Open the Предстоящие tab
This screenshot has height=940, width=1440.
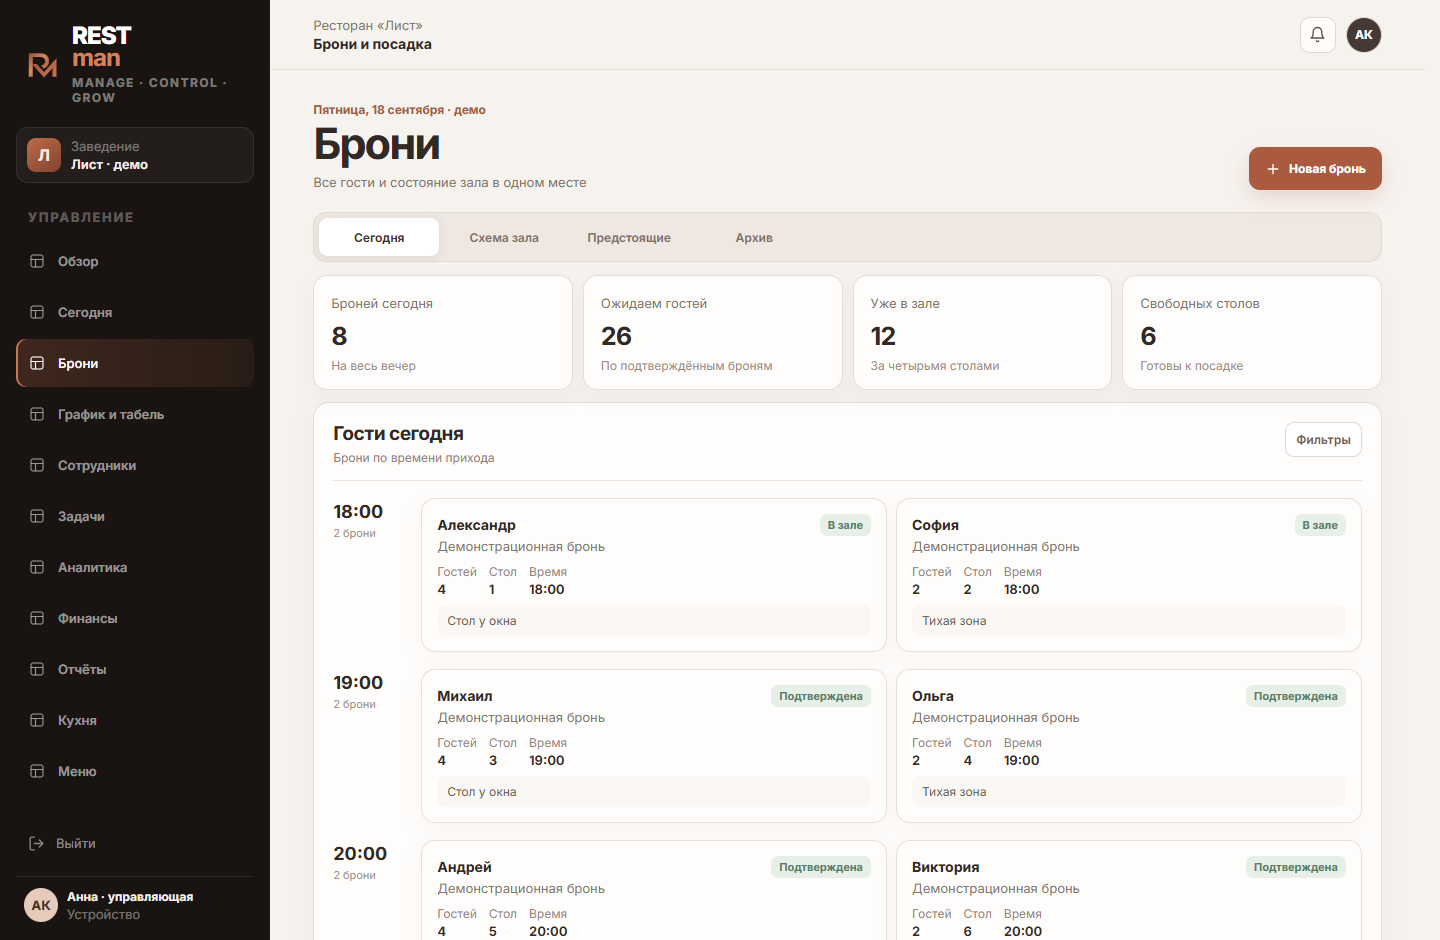(629, 237)
